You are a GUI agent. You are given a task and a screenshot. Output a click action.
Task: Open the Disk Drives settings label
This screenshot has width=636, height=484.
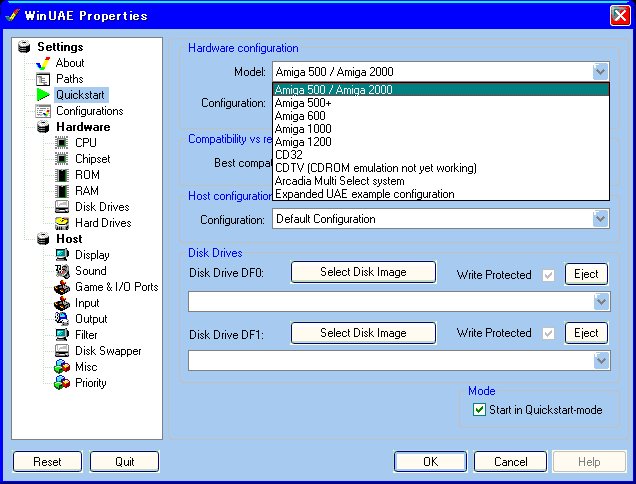pyautogui.click(x=102, y=207)
